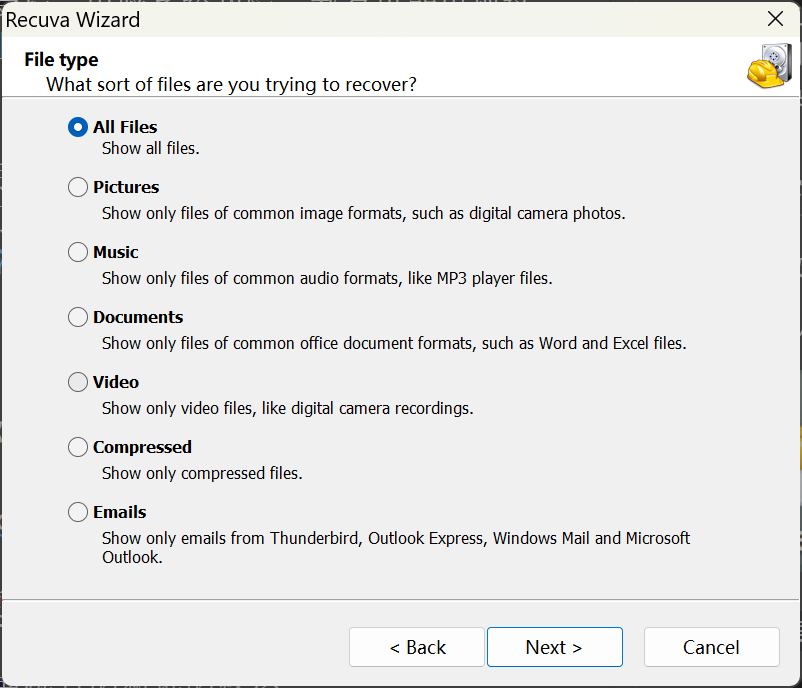Click the Next > button

[554, 647]
